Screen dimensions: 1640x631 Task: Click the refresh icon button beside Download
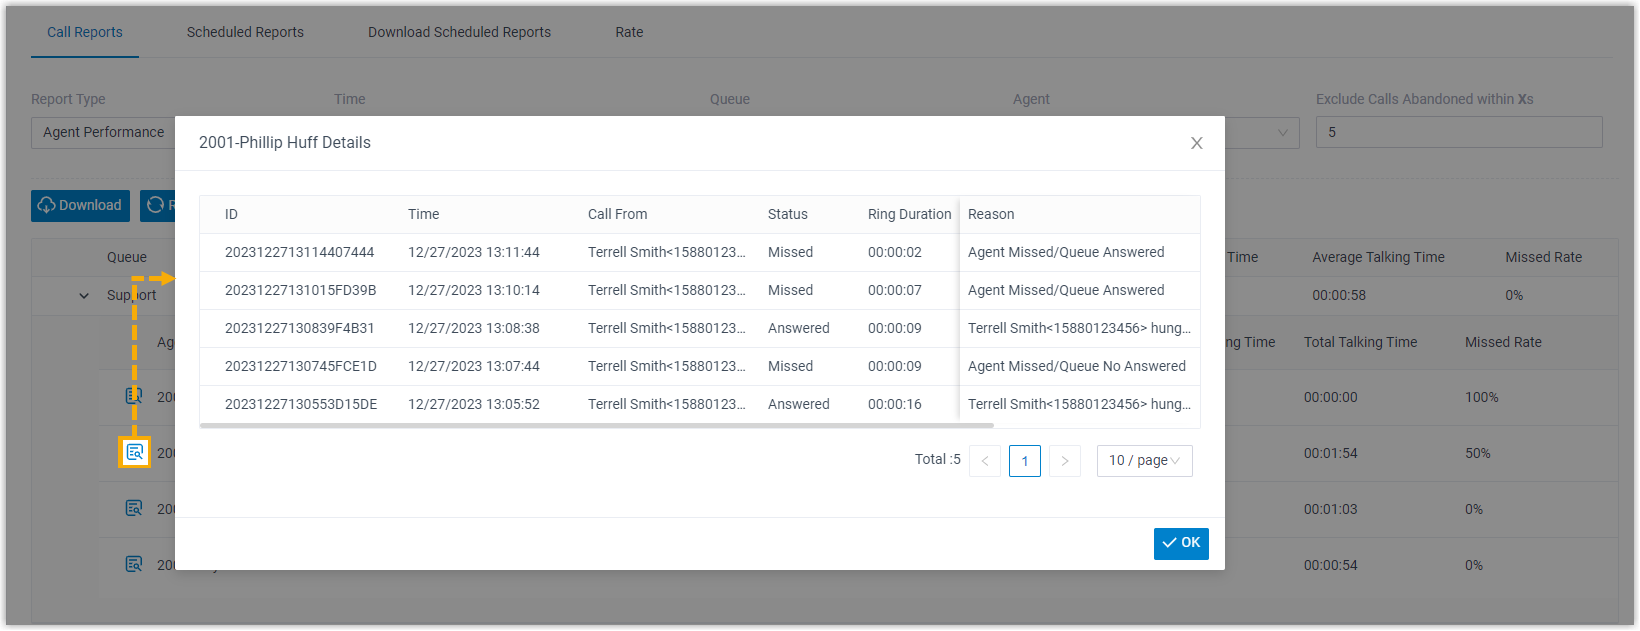point(157,205)
